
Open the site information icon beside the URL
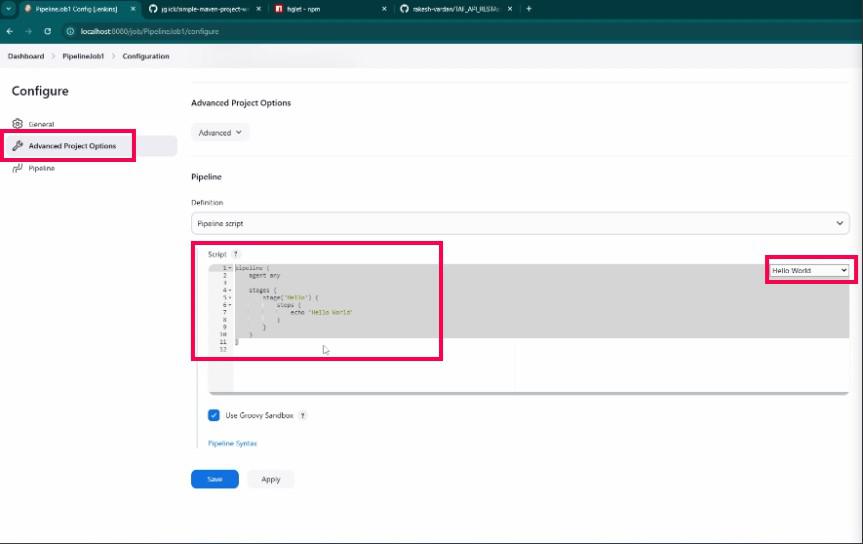[x=70, y=31]
